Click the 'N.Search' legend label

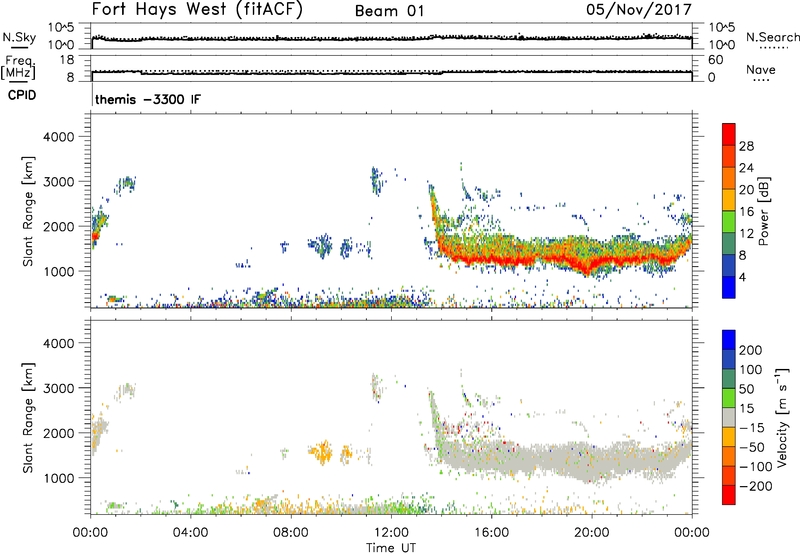772,37
